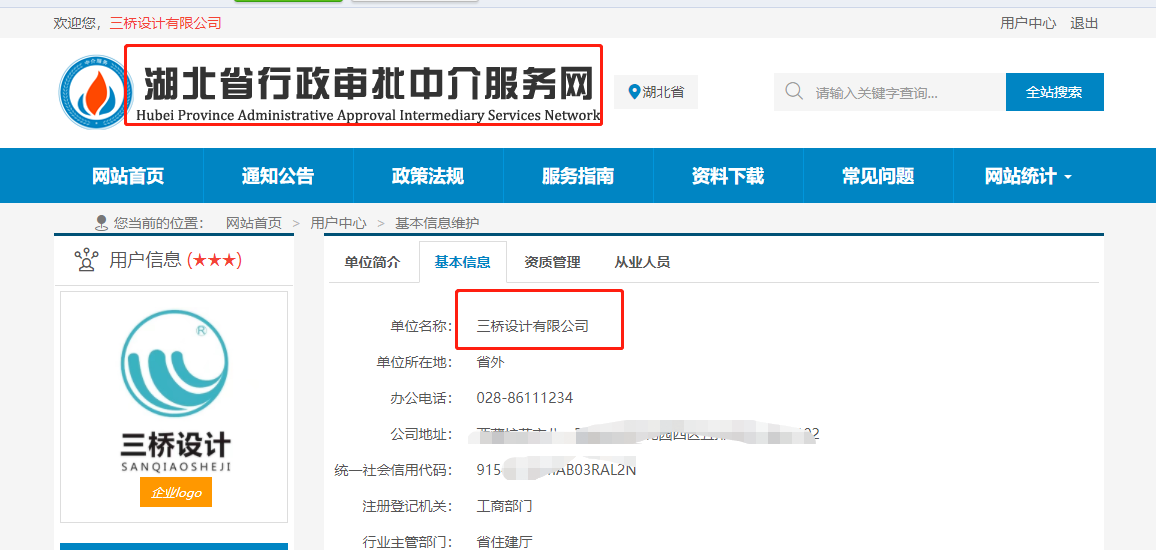1156x550 pixels.
Task: Open 用户中心 link in top bar
Action: point(1028,23)
